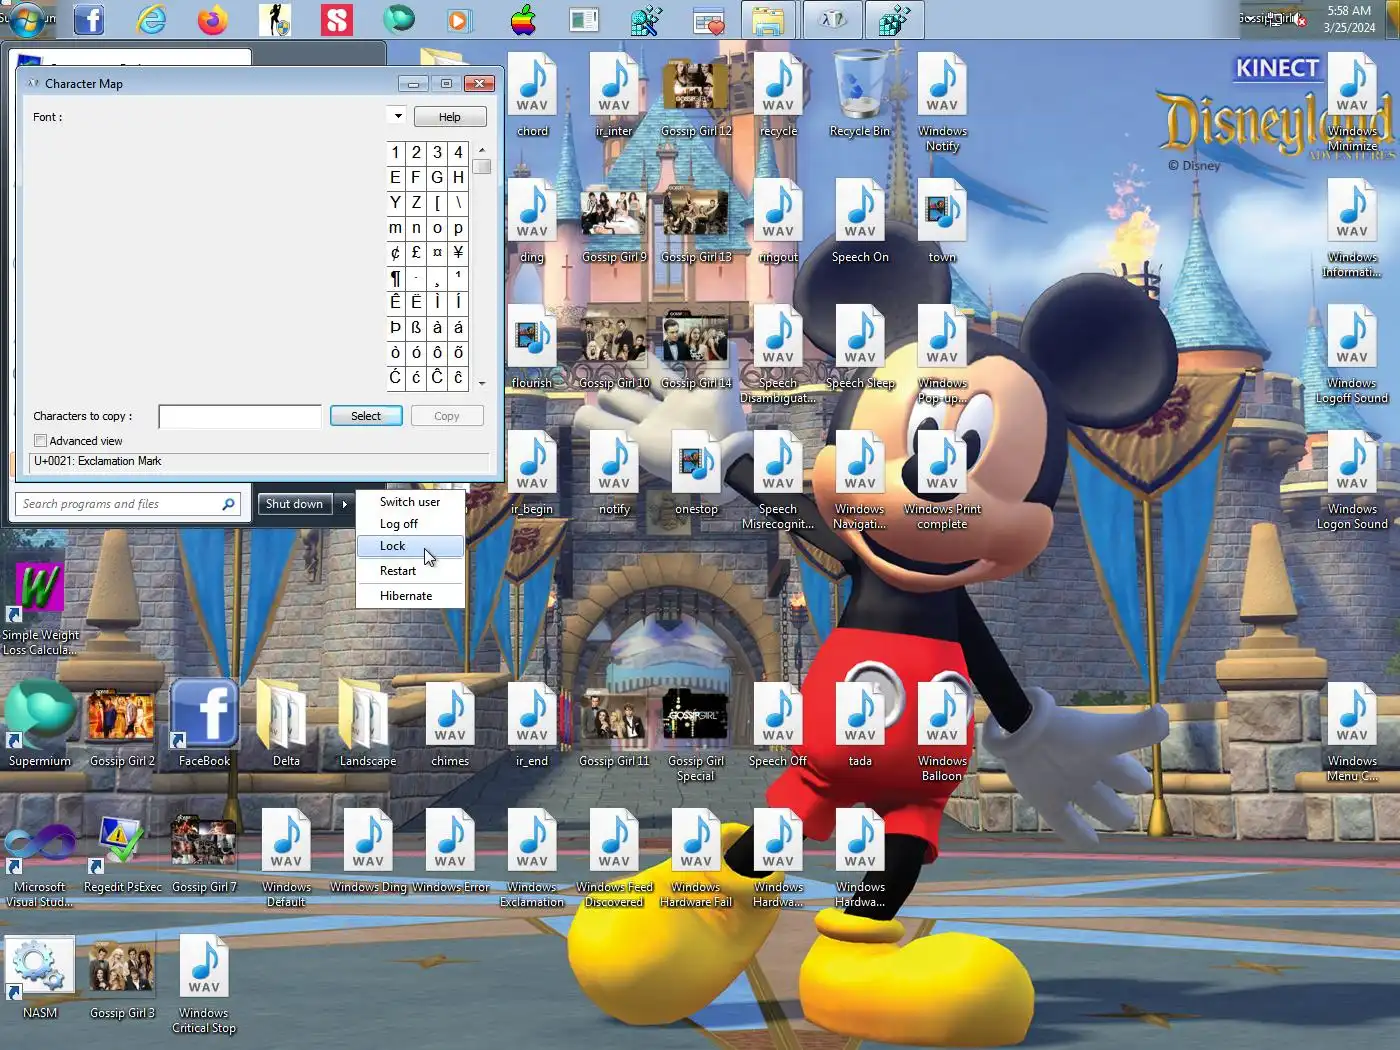Open the Delta folder
This screenshot has height=1050, width=1400.
[286, 725]
